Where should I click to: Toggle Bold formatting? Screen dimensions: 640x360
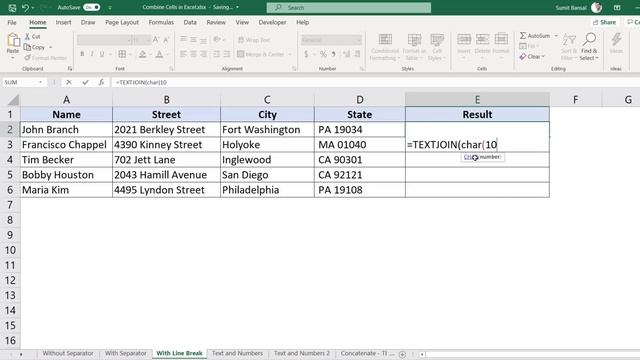click(x=82, y=54)
